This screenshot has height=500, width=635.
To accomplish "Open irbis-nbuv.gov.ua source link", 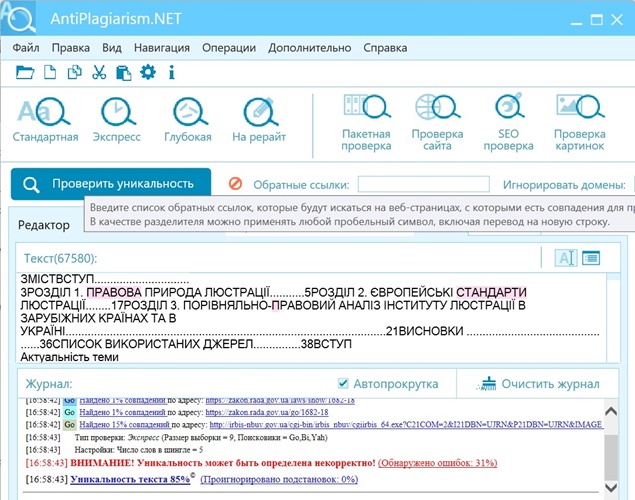I will pos(405,425).
